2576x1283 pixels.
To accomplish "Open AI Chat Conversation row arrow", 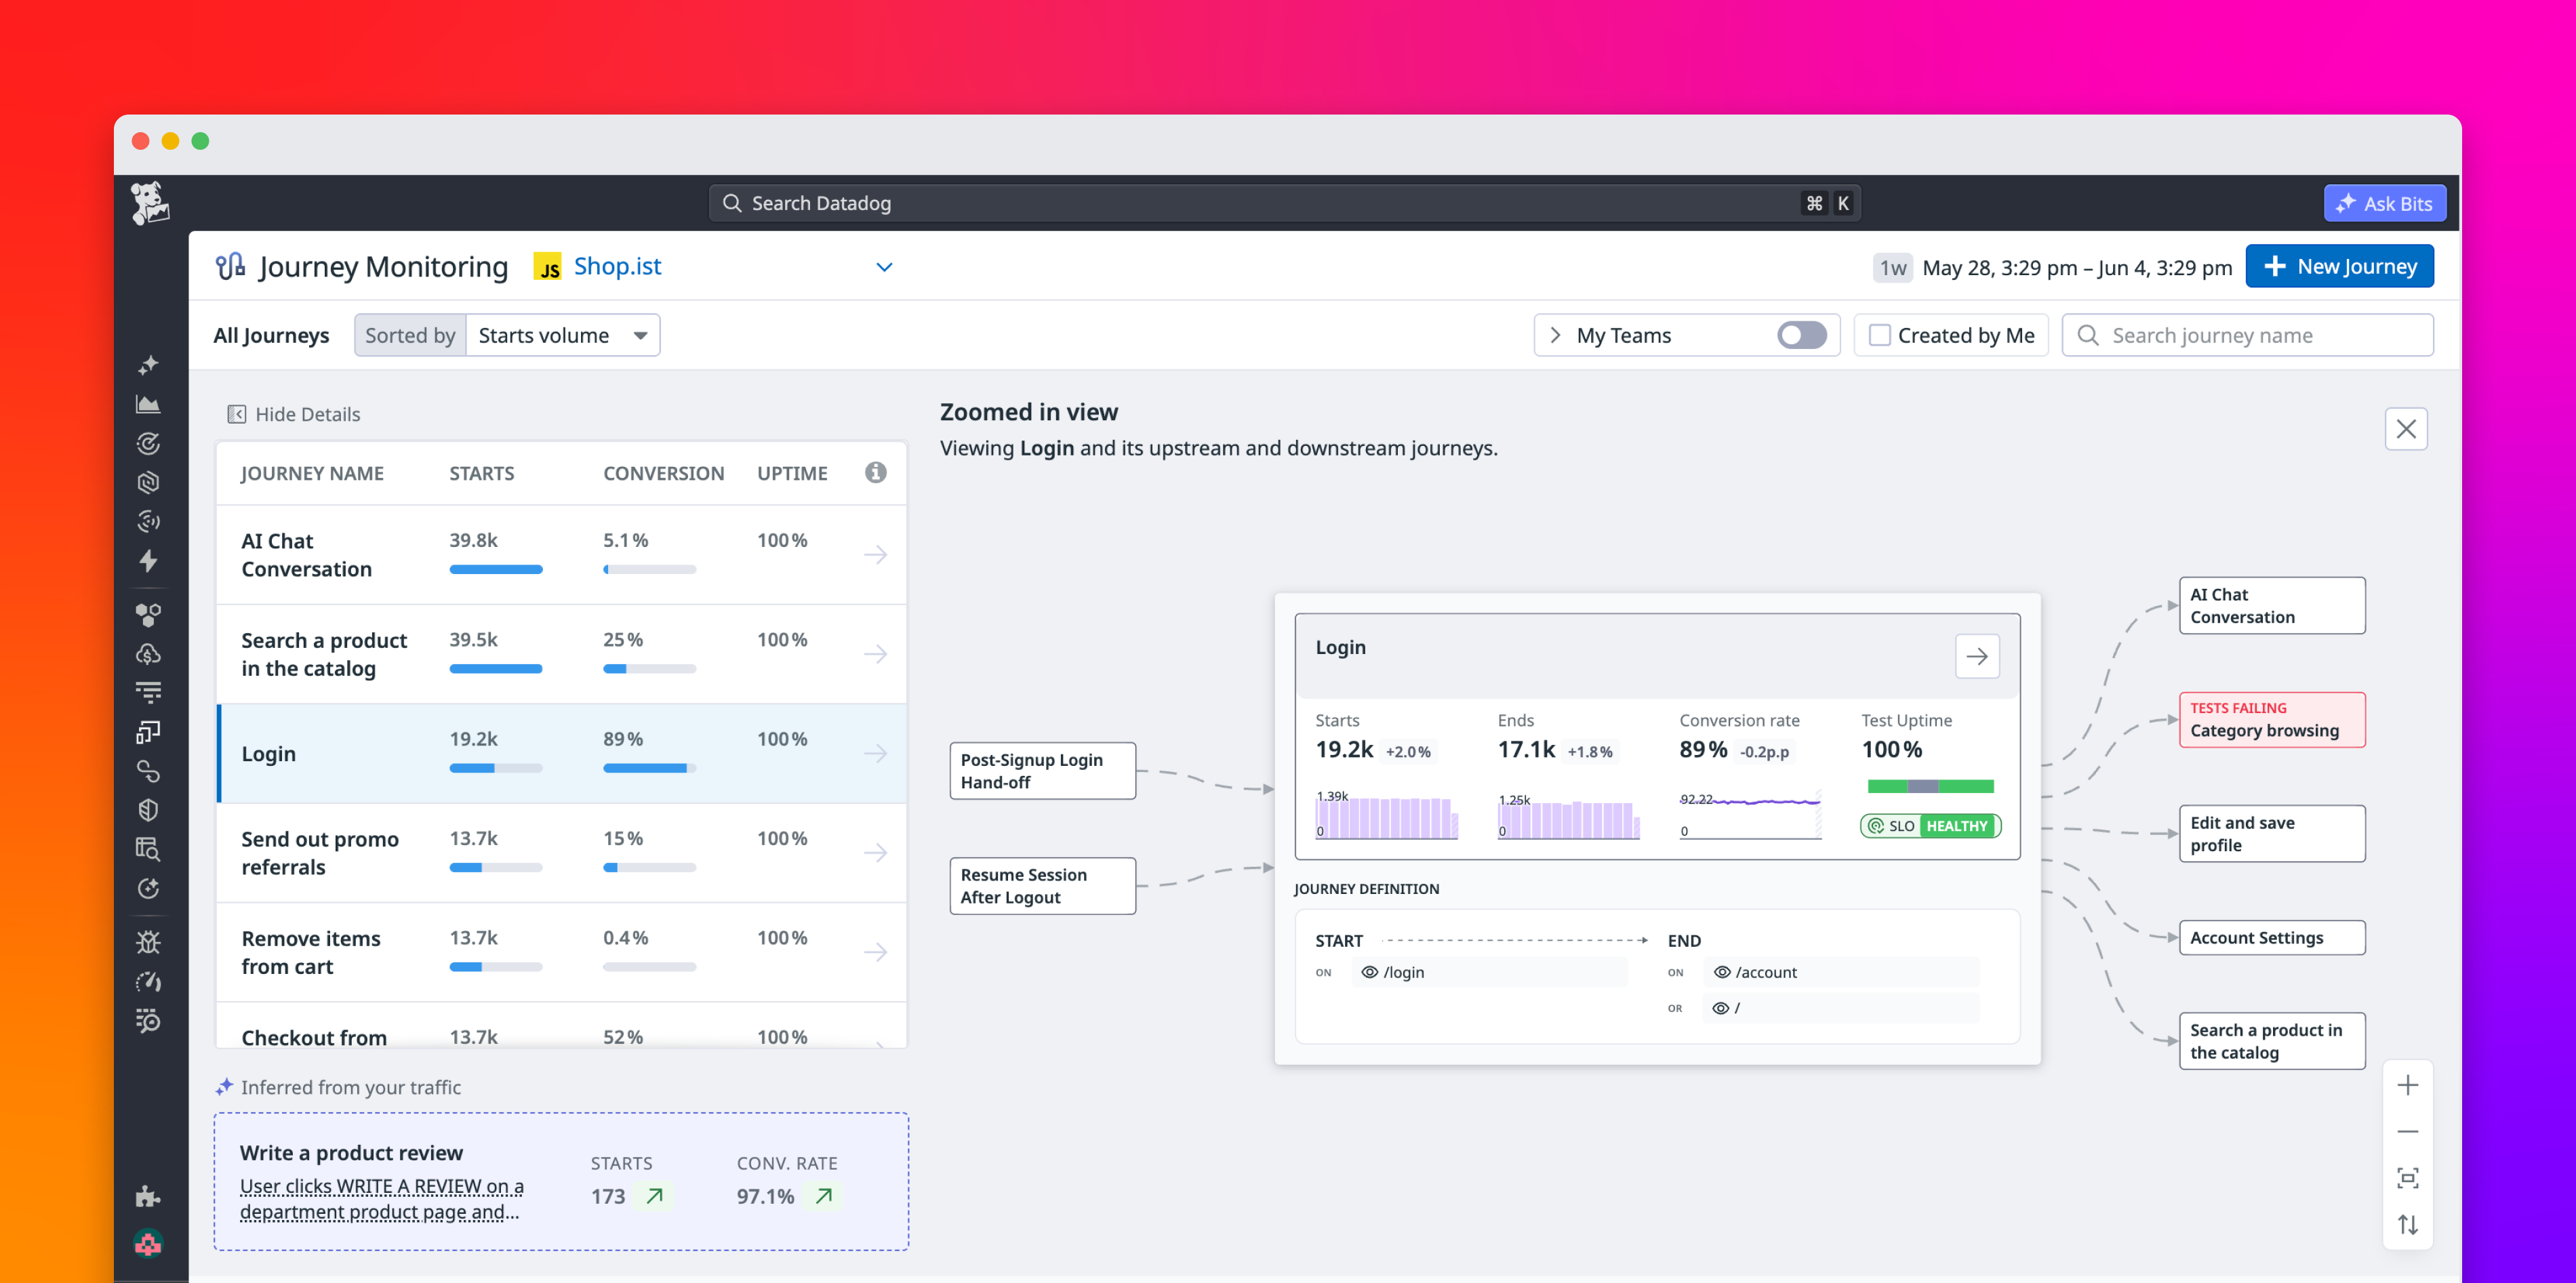I will click(x=875, y=555).
